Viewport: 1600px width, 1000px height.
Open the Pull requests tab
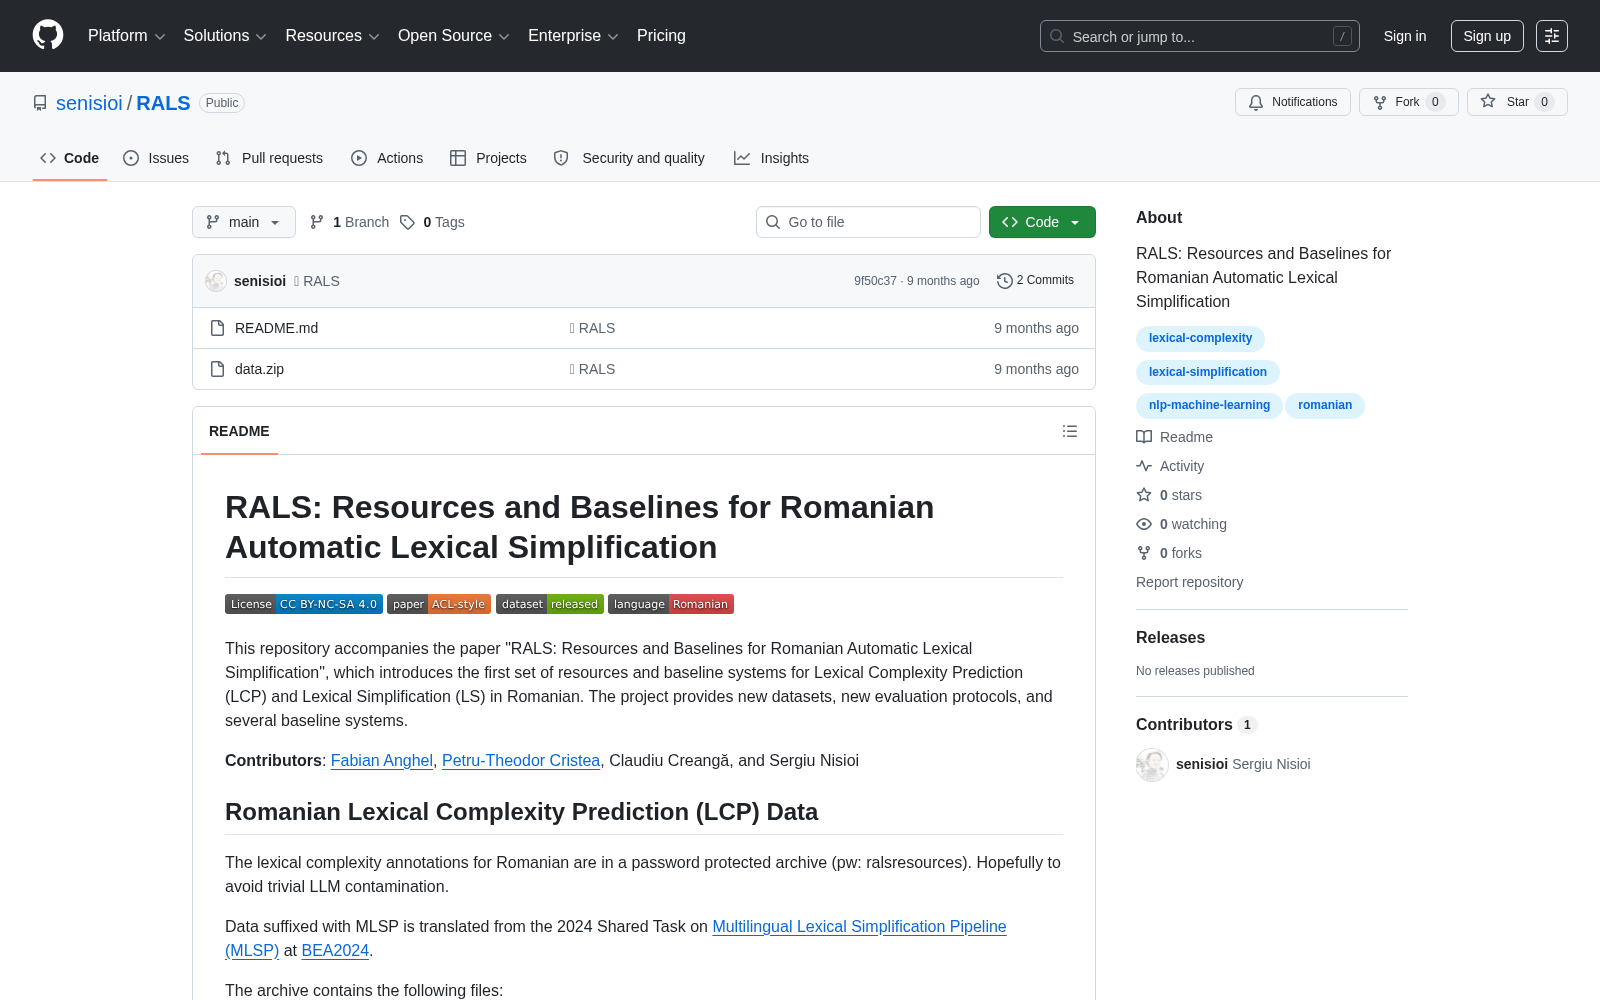click(x=269, y=158)
